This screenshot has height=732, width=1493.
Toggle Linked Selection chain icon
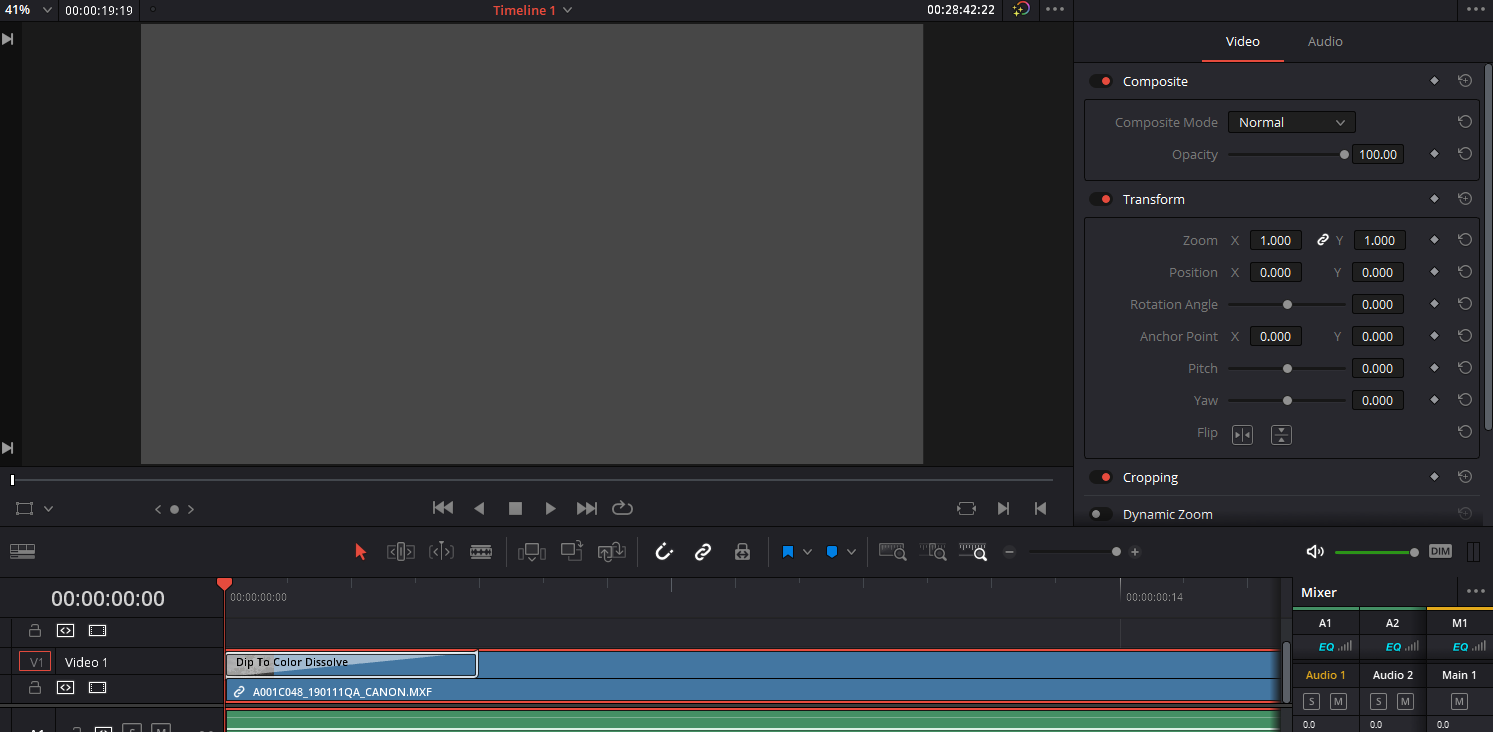pos(703,551)
